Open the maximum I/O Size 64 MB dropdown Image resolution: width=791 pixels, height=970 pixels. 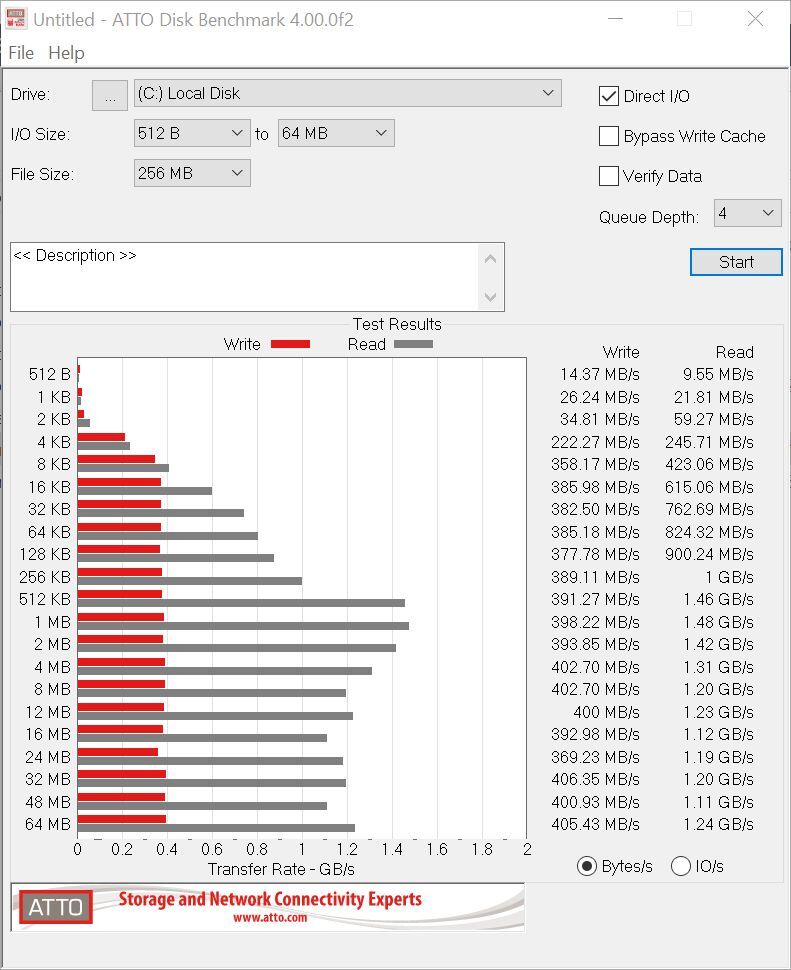coord(335,133)
